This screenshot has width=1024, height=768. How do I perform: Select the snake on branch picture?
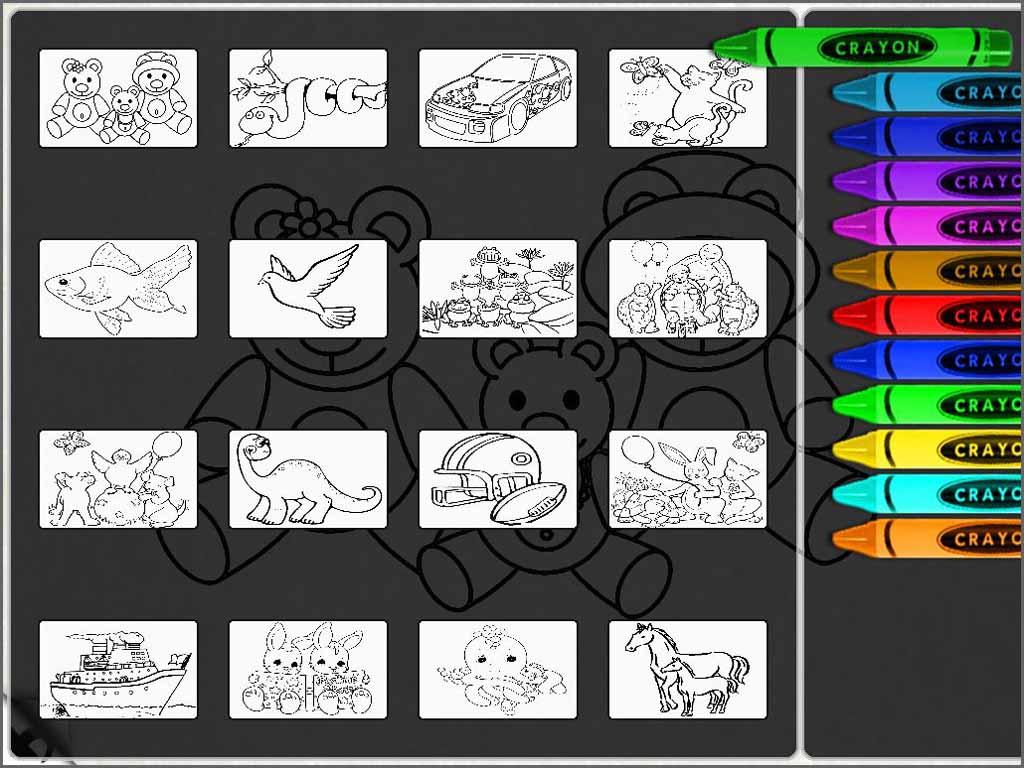(308, 98)
